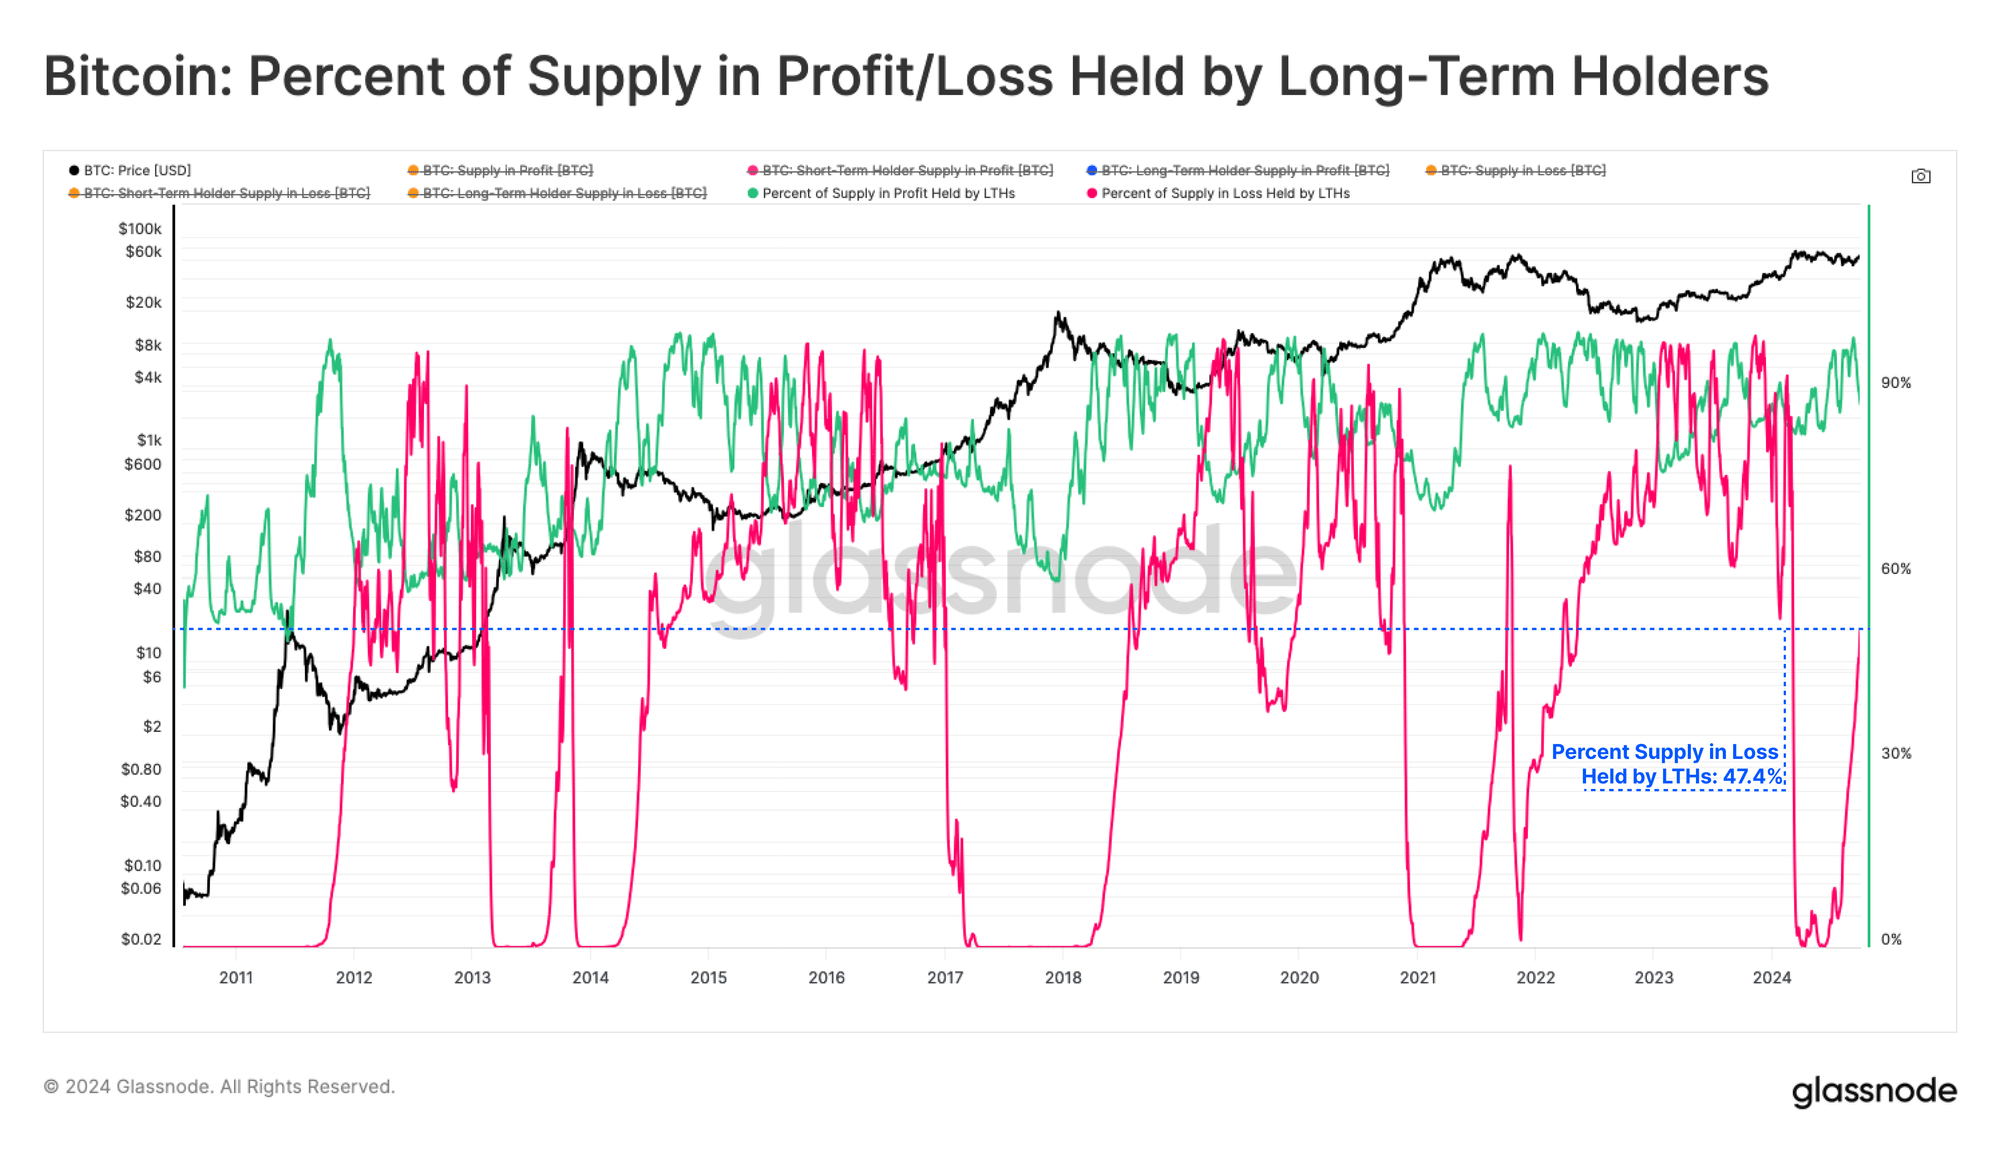
Task: Click the blue Long-Term Holder Supply in Profit dot
Action: 1092,171
